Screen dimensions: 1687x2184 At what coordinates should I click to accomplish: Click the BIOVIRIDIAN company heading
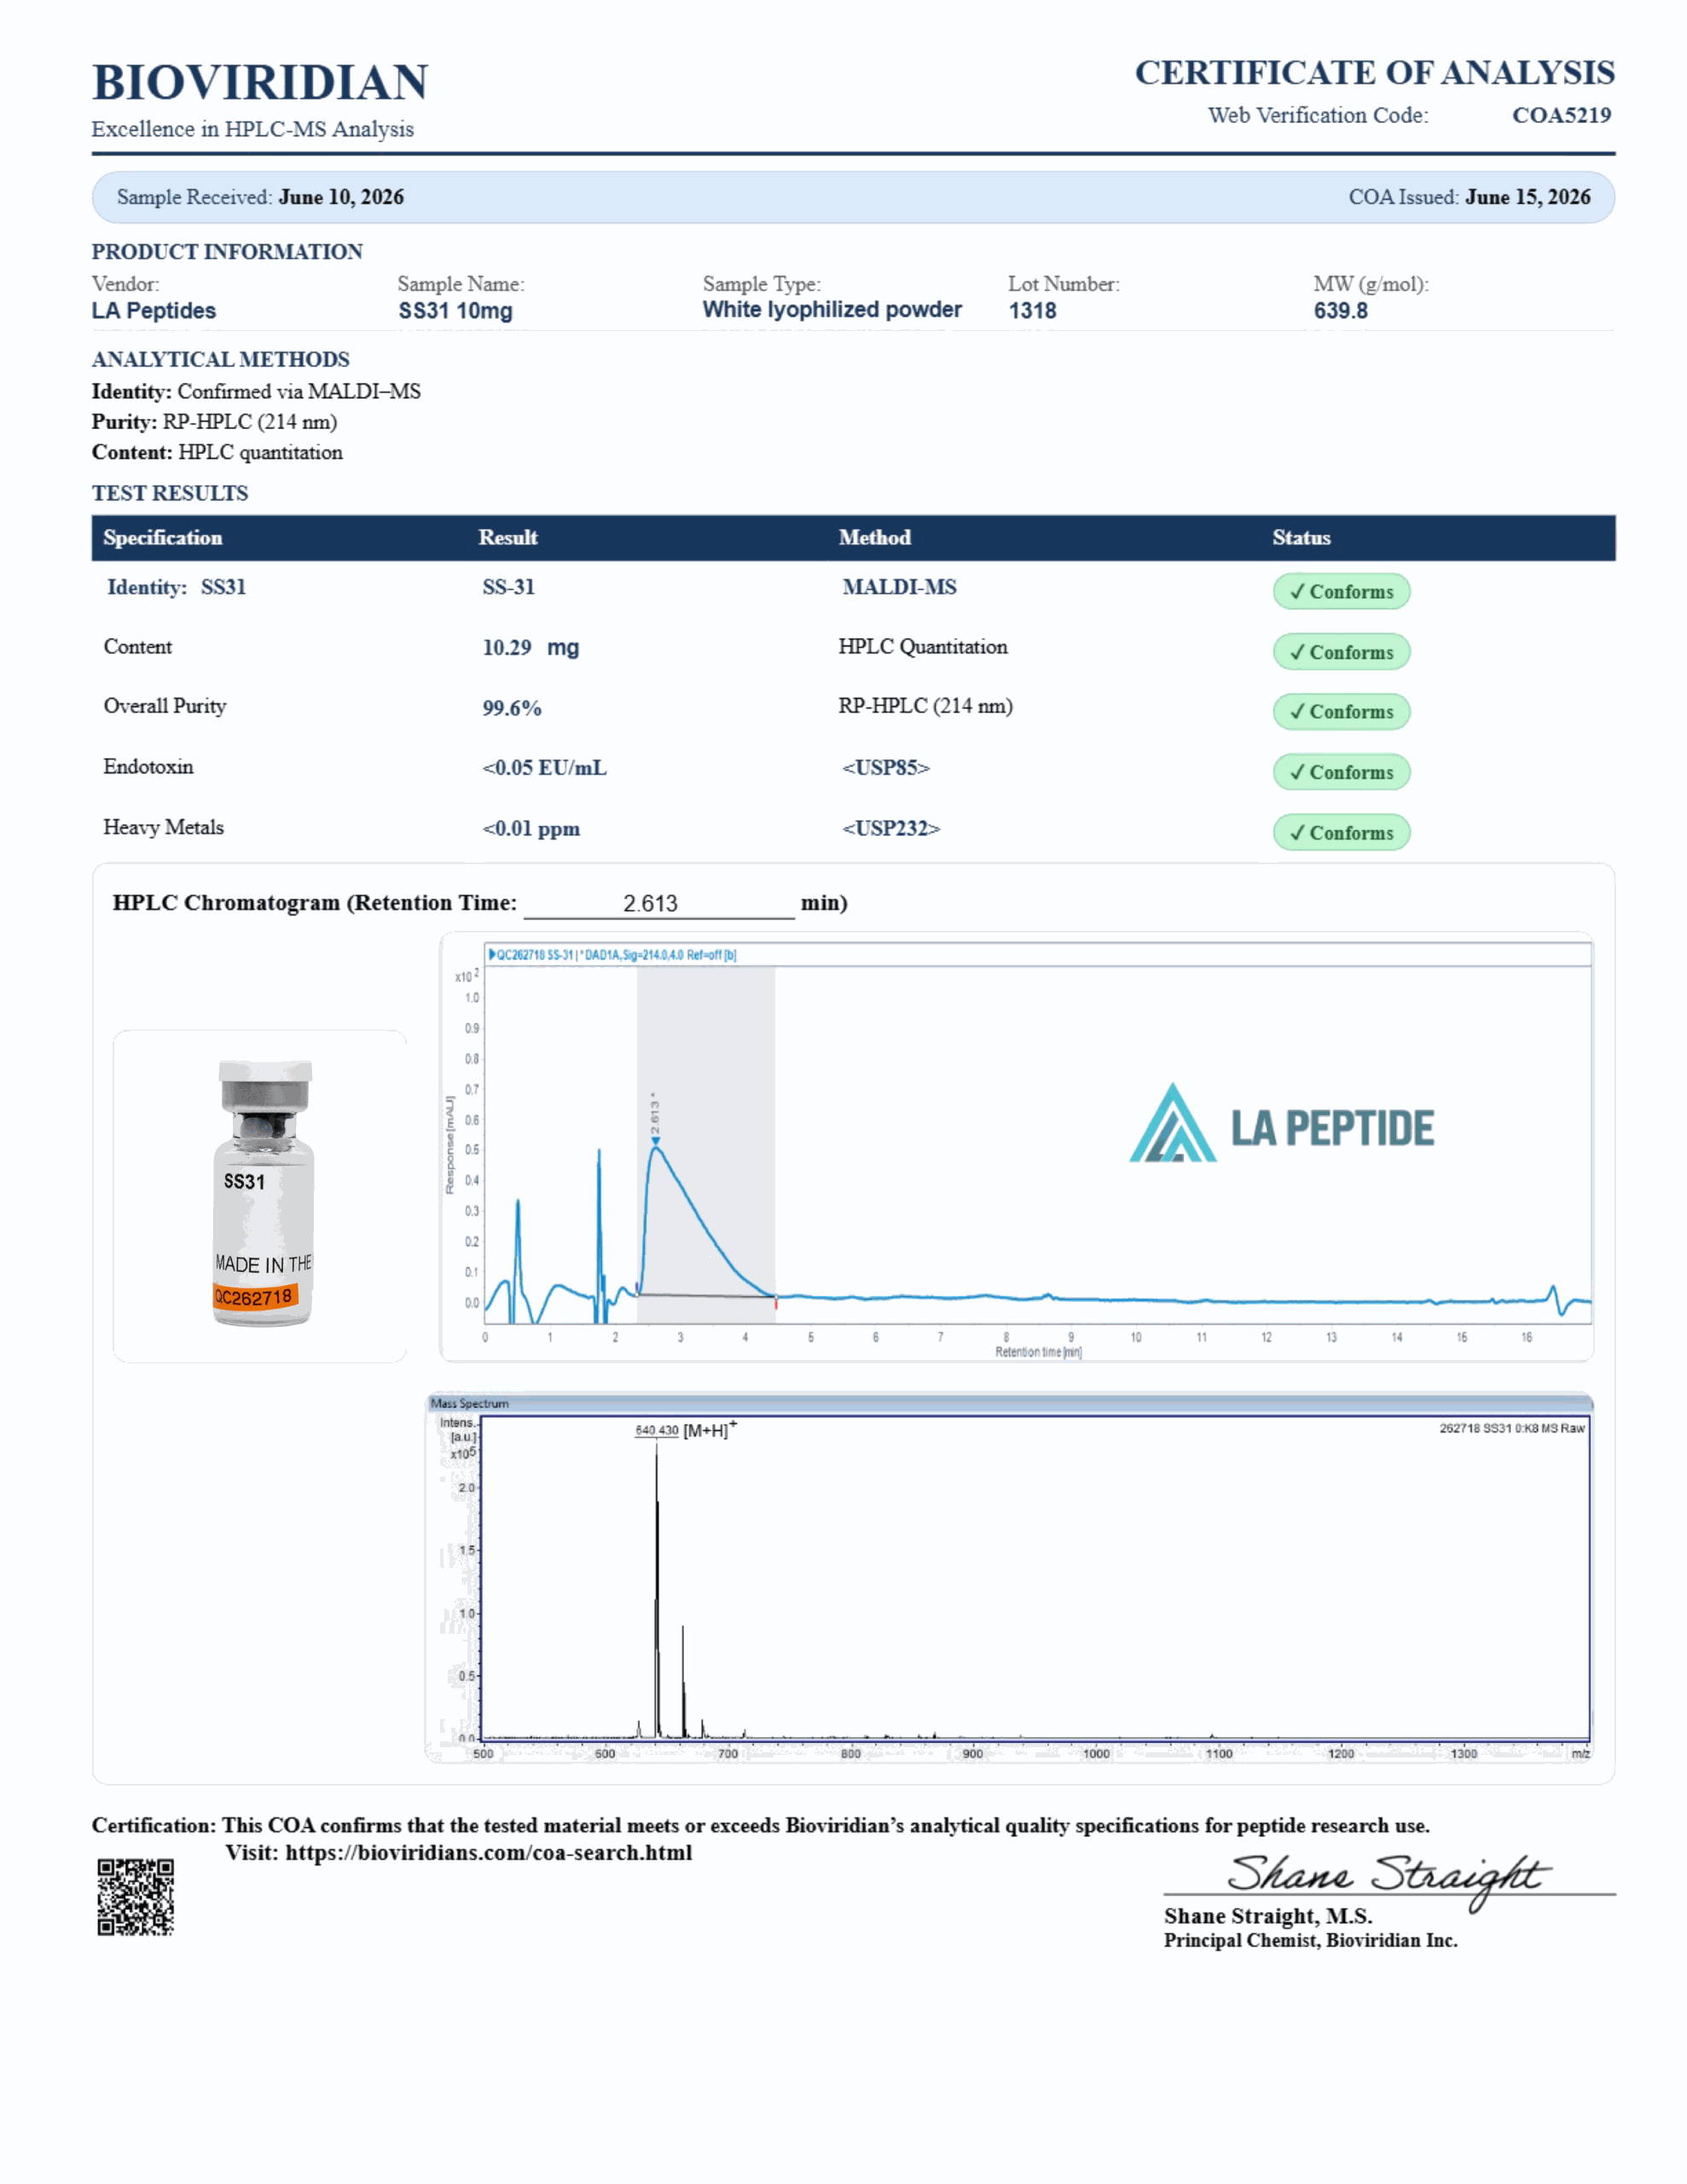point(260,82)
